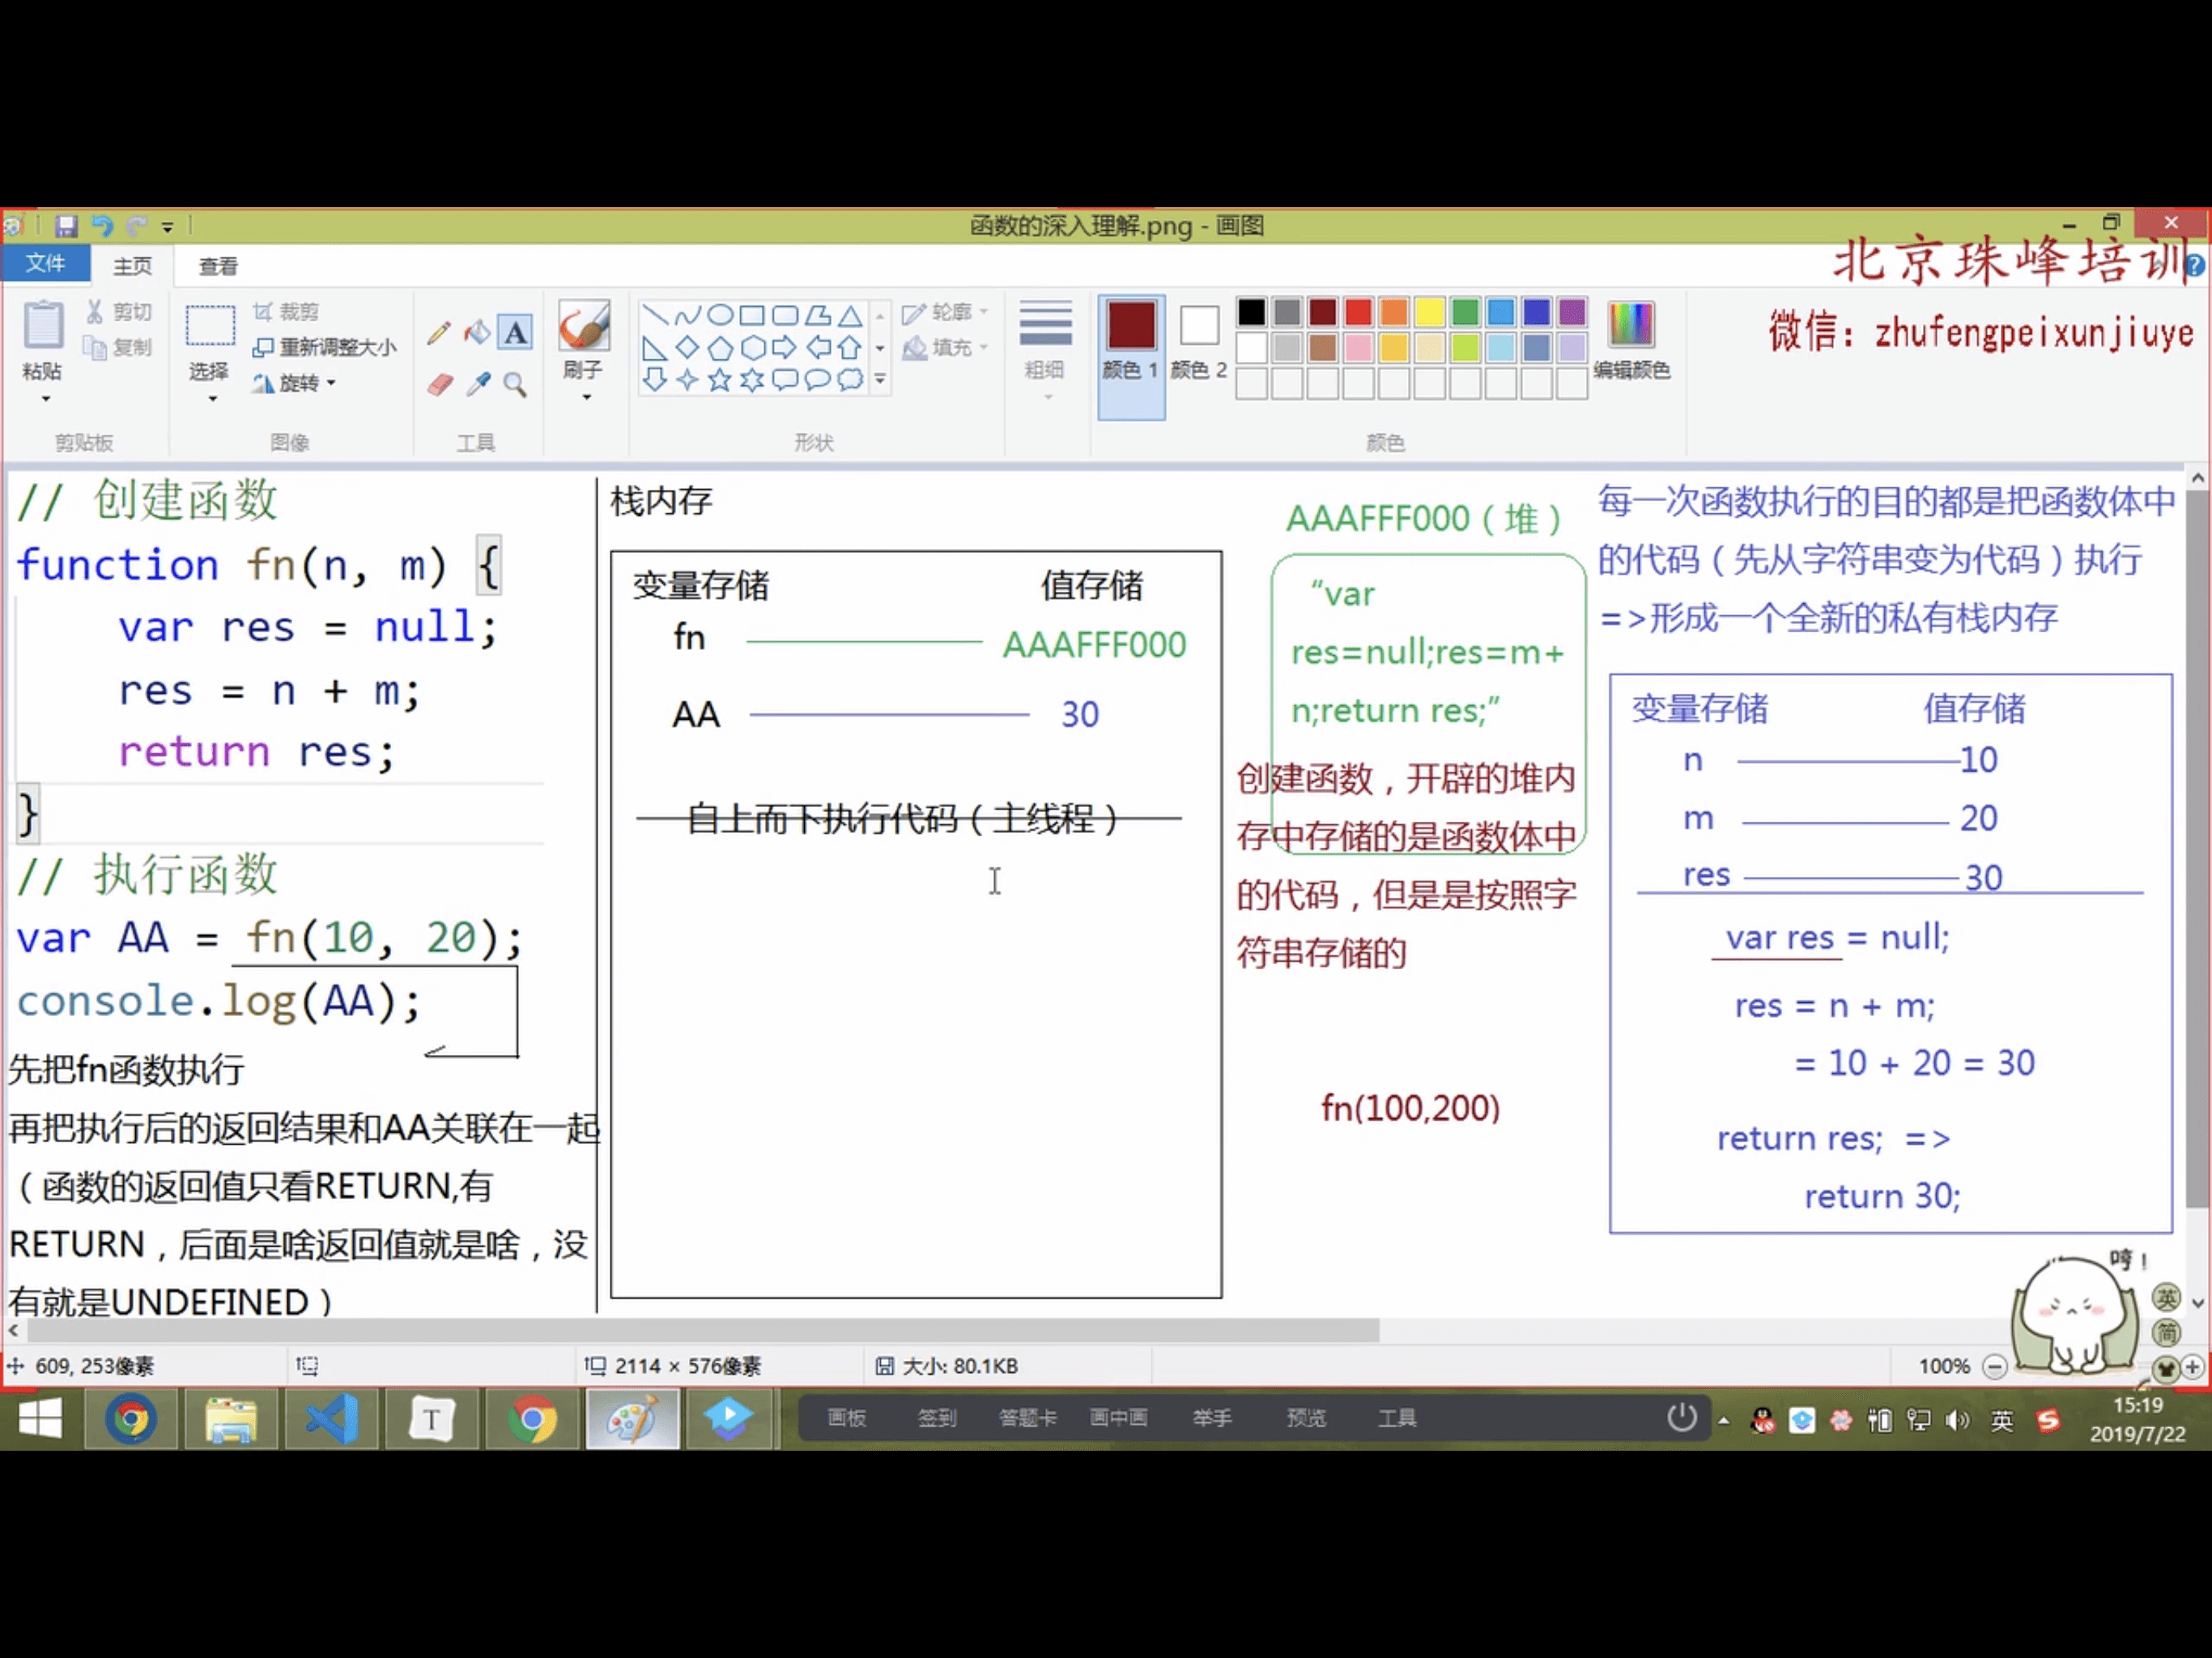Open the Paste (粘贴) dropdown arrow
2212x1658 pixels.
click(x=45, y=399)
